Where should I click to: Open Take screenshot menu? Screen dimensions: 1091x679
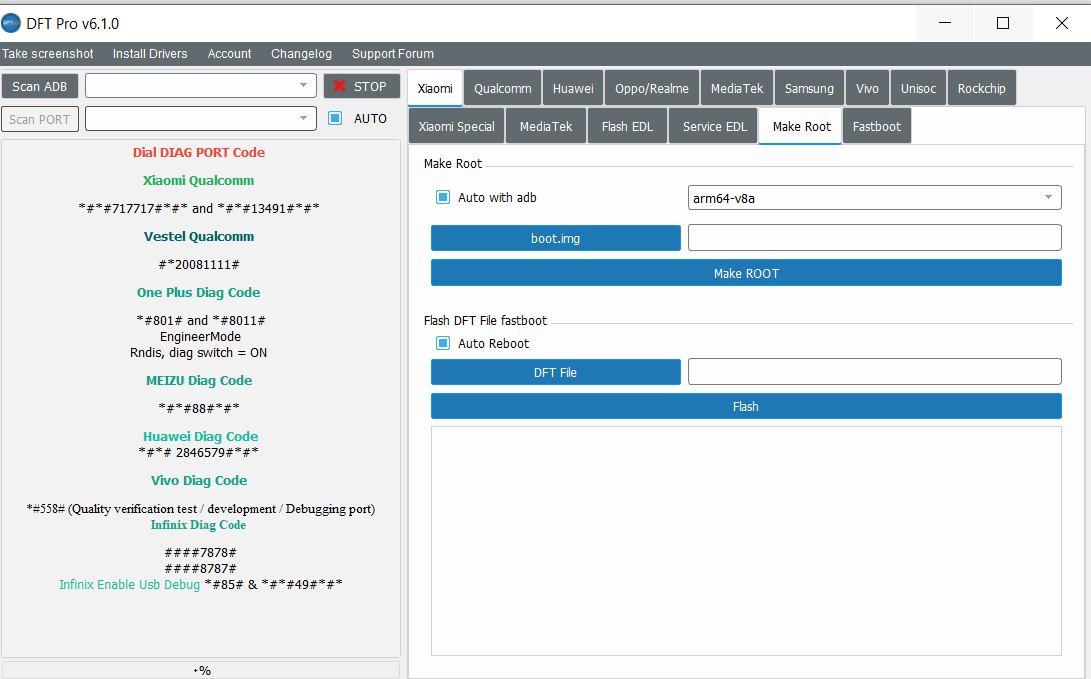(47, 54)
